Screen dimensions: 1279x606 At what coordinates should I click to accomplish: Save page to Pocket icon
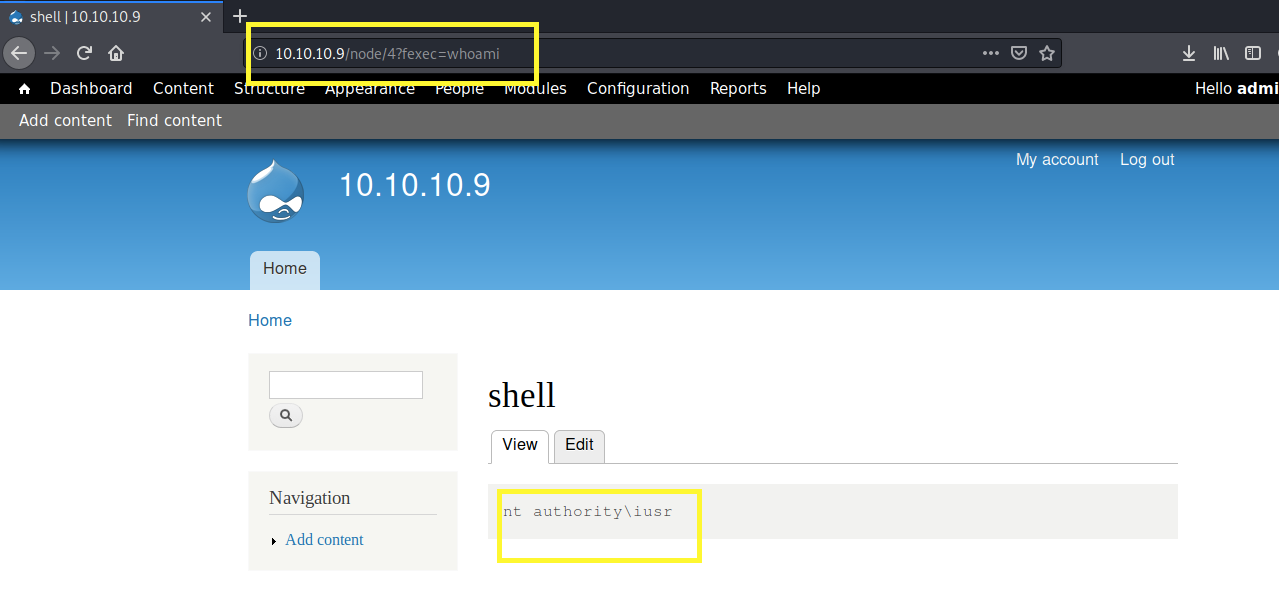[1019, 53]
